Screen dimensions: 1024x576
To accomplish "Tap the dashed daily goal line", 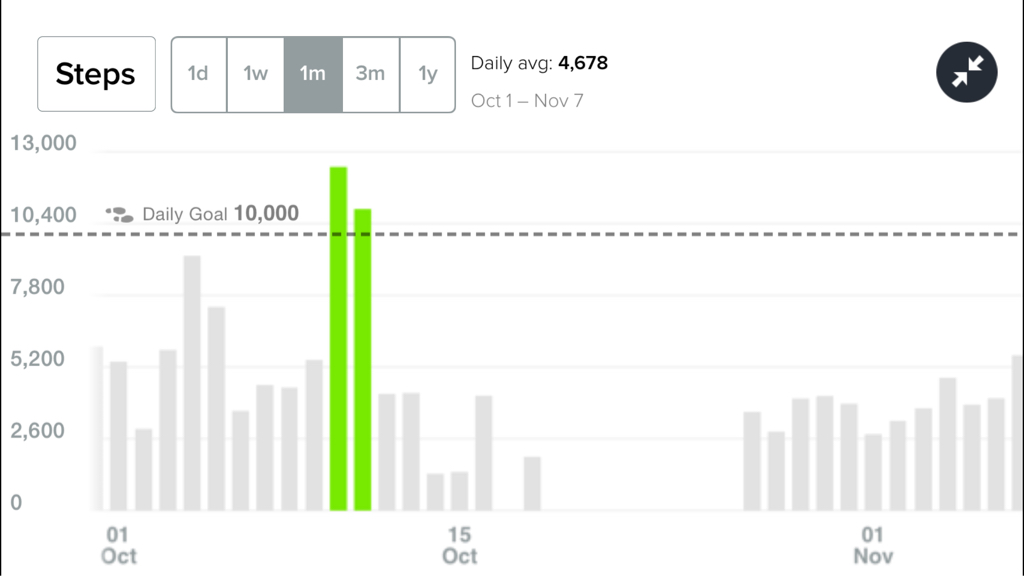I will (512, 234).
